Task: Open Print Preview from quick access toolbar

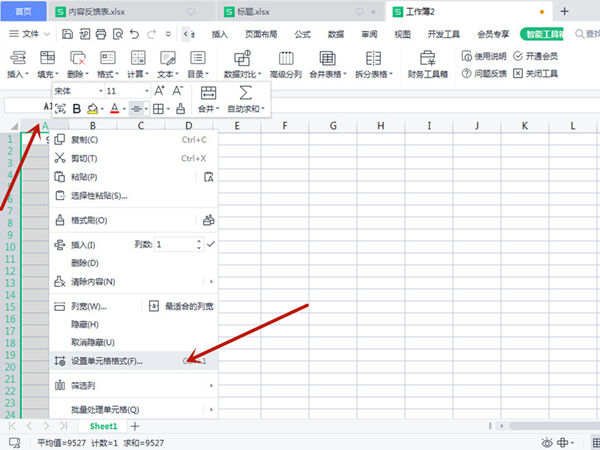Action: [x=118, y=34]
